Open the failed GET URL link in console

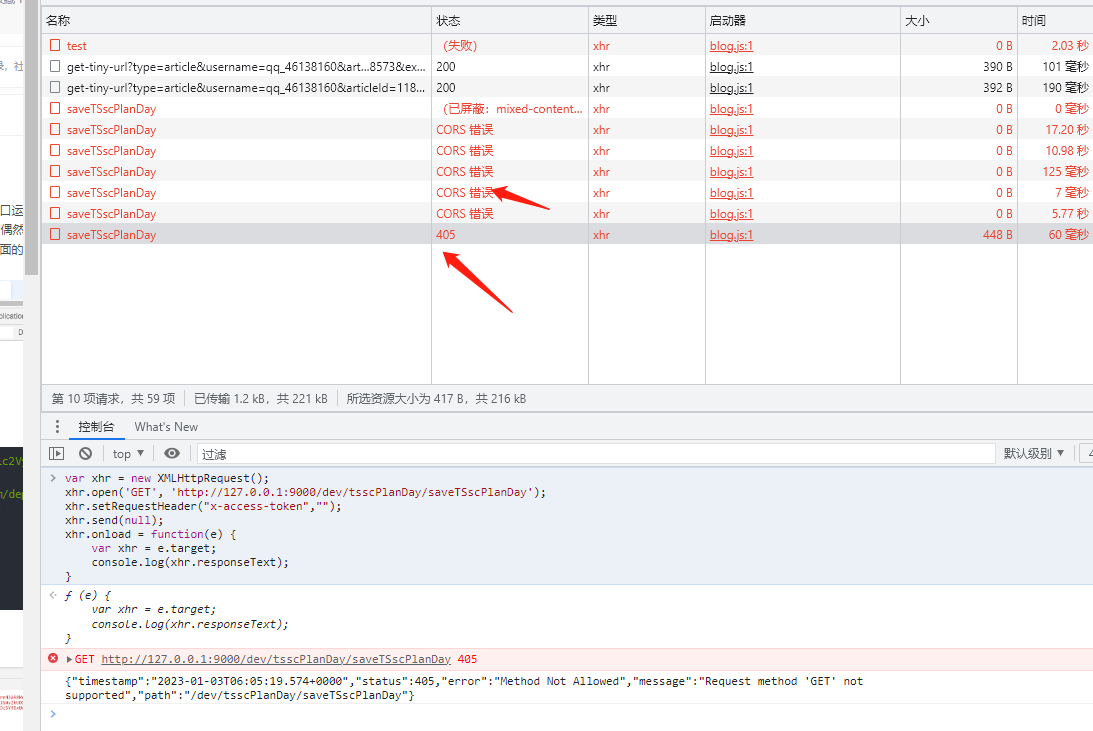pos(276,659)
